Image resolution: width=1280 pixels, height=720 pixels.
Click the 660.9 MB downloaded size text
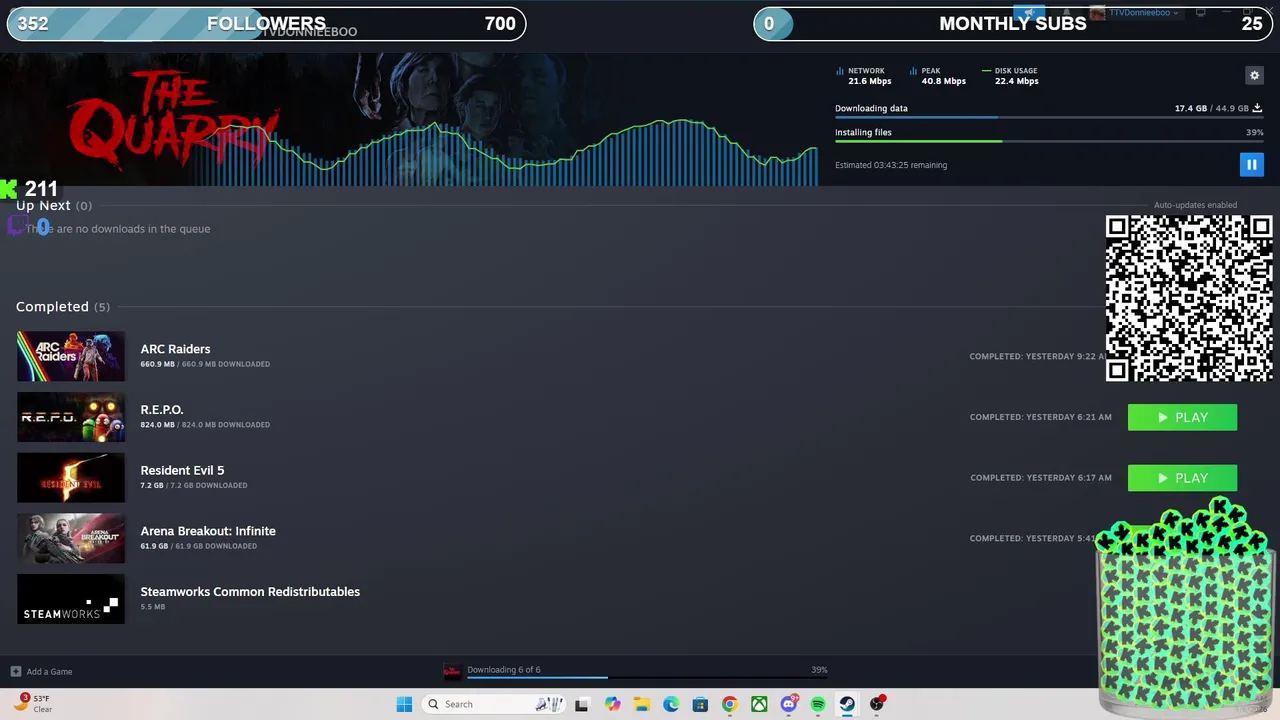tap(205, 364)
